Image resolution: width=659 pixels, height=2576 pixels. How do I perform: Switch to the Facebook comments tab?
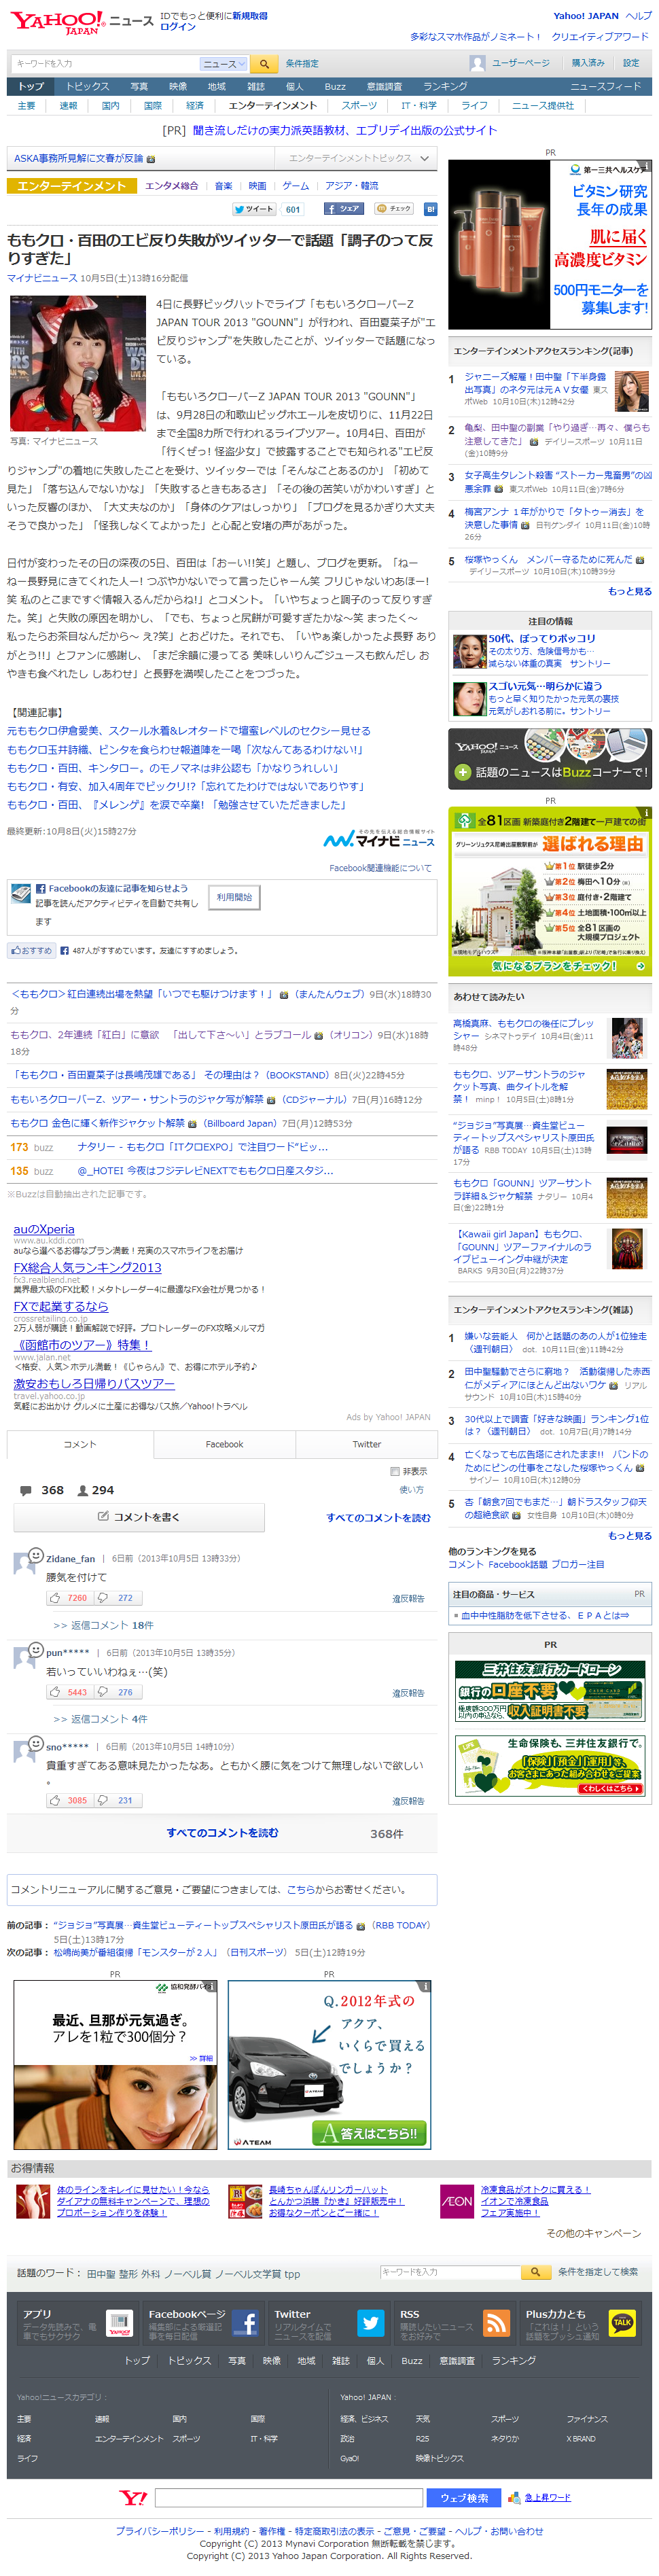coord(224,1444)
